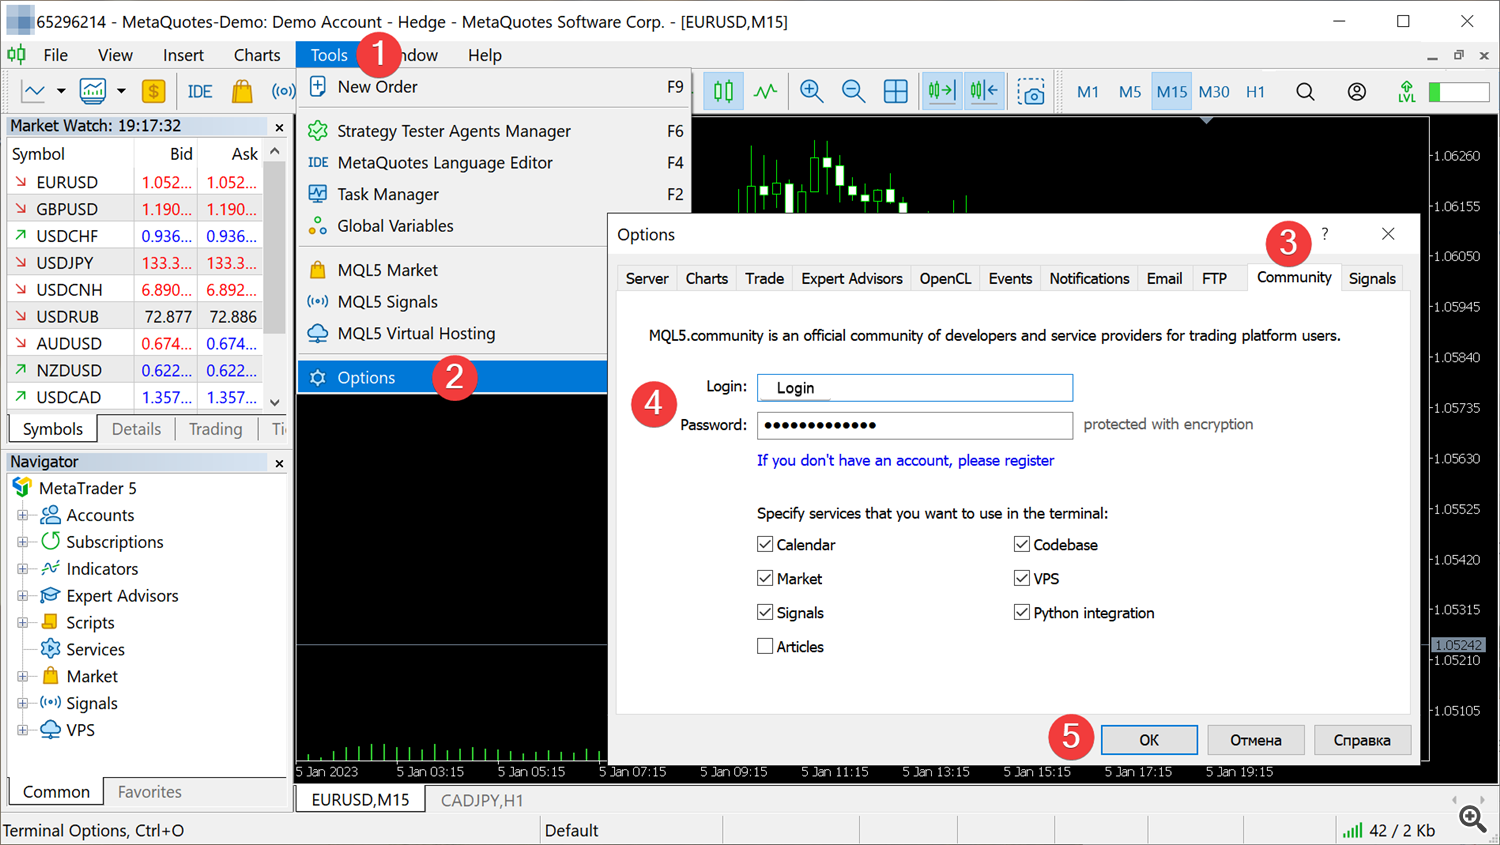Open the Signals tab in Options
The width and height of the screenshot is (1500, 845).
click(x=1372, y=279)
